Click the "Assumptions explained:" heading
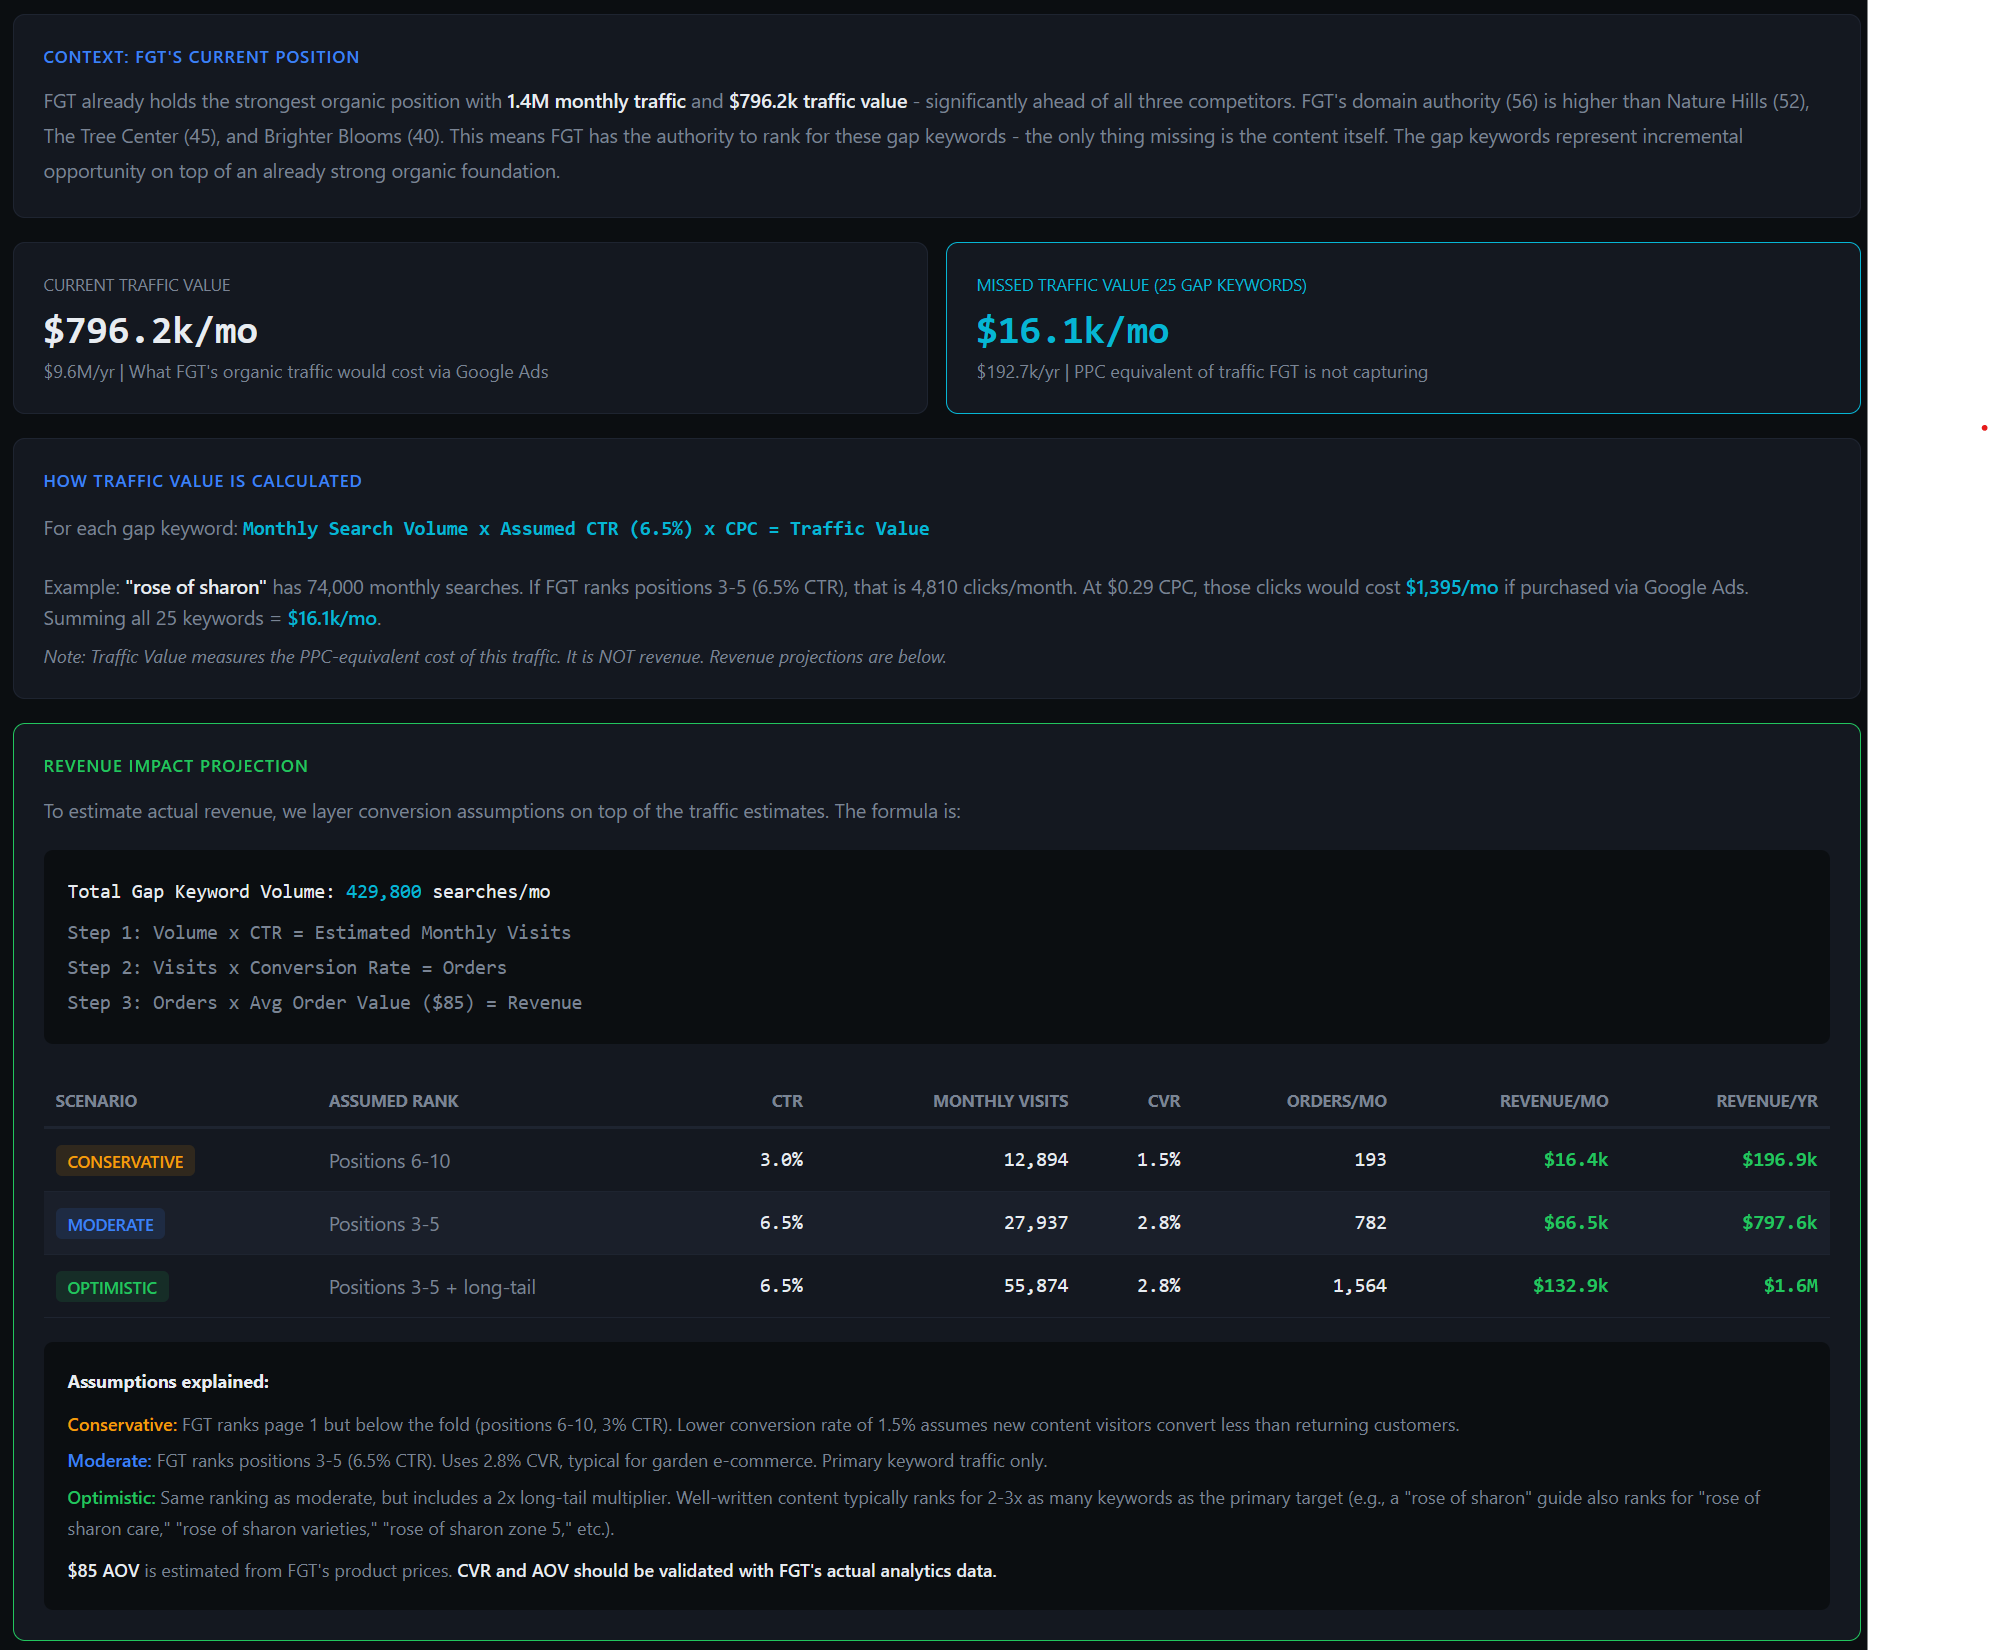Image resolution: width=1989 pixels, height=1650 pixels. point(168,1381)
